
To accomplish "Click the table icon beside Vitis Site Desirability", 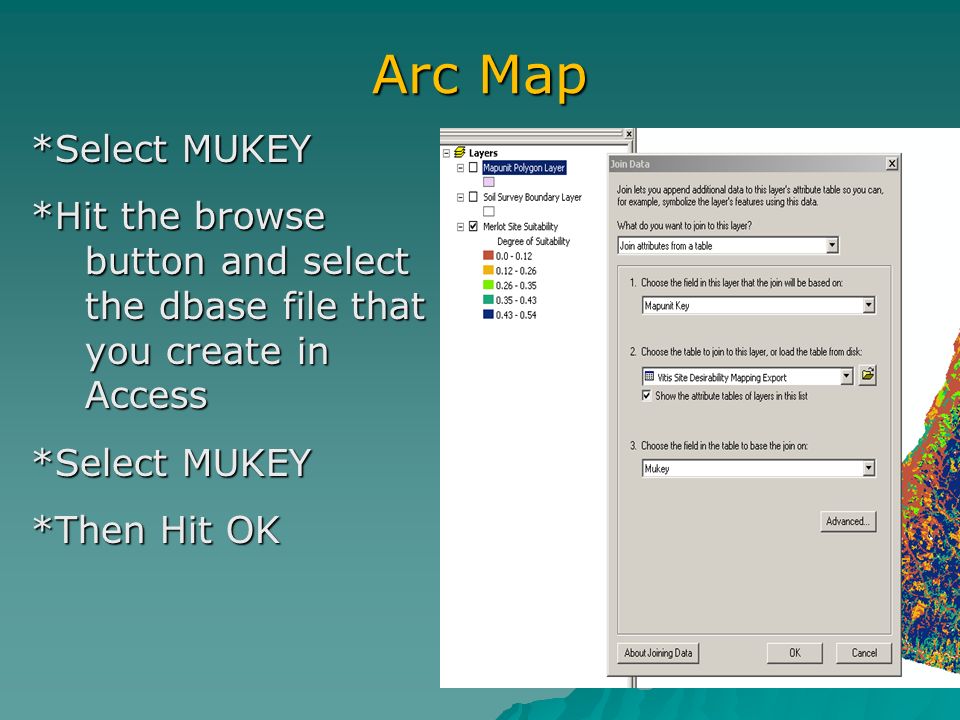I will click(649, 377).
